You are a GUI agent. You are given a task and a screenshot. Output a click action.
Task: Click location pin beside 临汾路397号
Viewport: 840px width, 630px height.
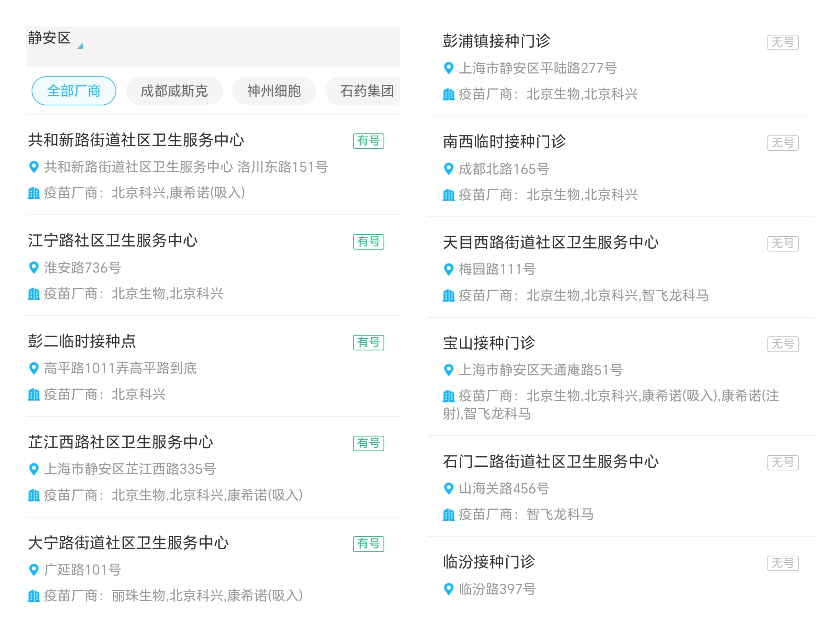pyautogui.click(x=449, y=590)
